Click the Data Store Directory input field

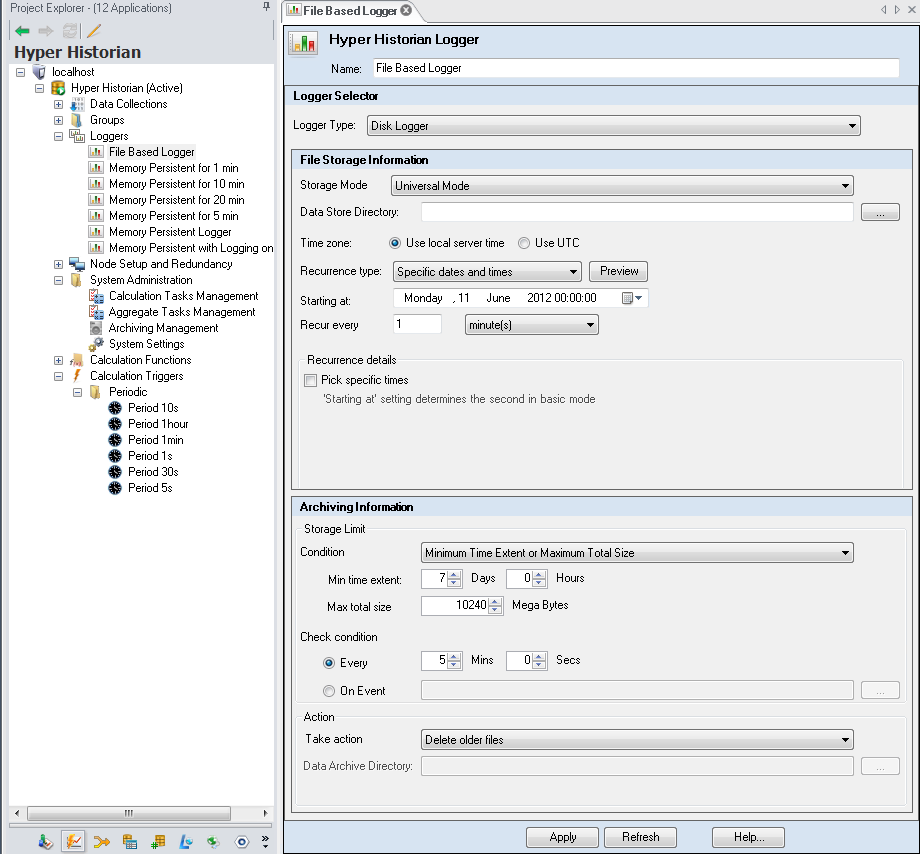click(x=636, y=212)
